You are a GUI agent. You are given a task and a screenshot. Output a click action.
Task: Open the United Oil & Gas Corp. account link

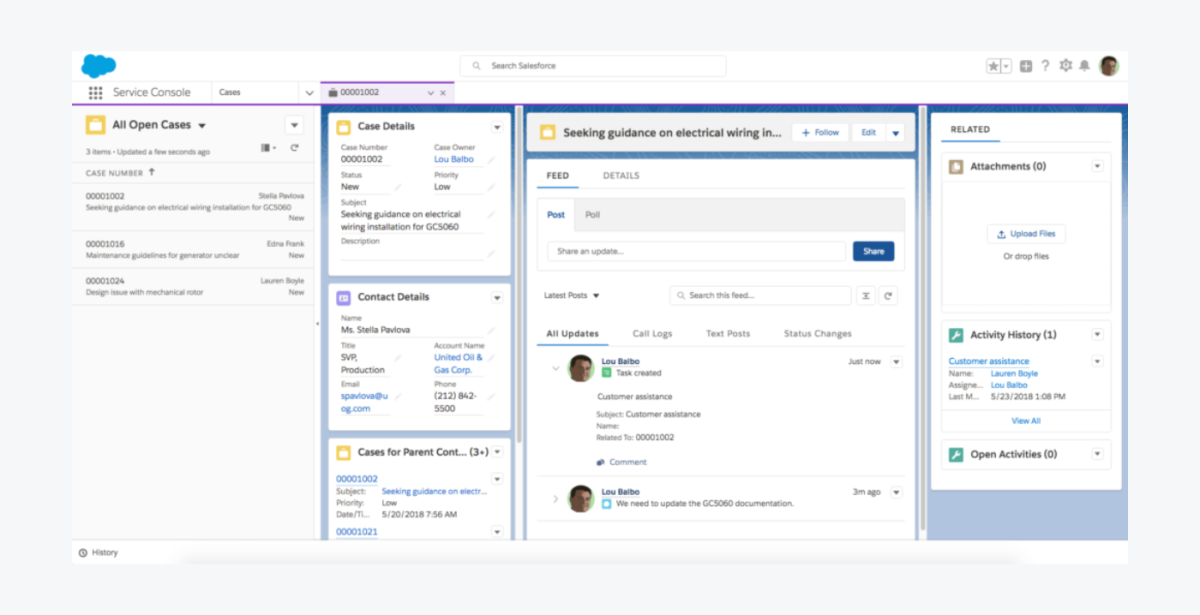(x=458, y=363)
